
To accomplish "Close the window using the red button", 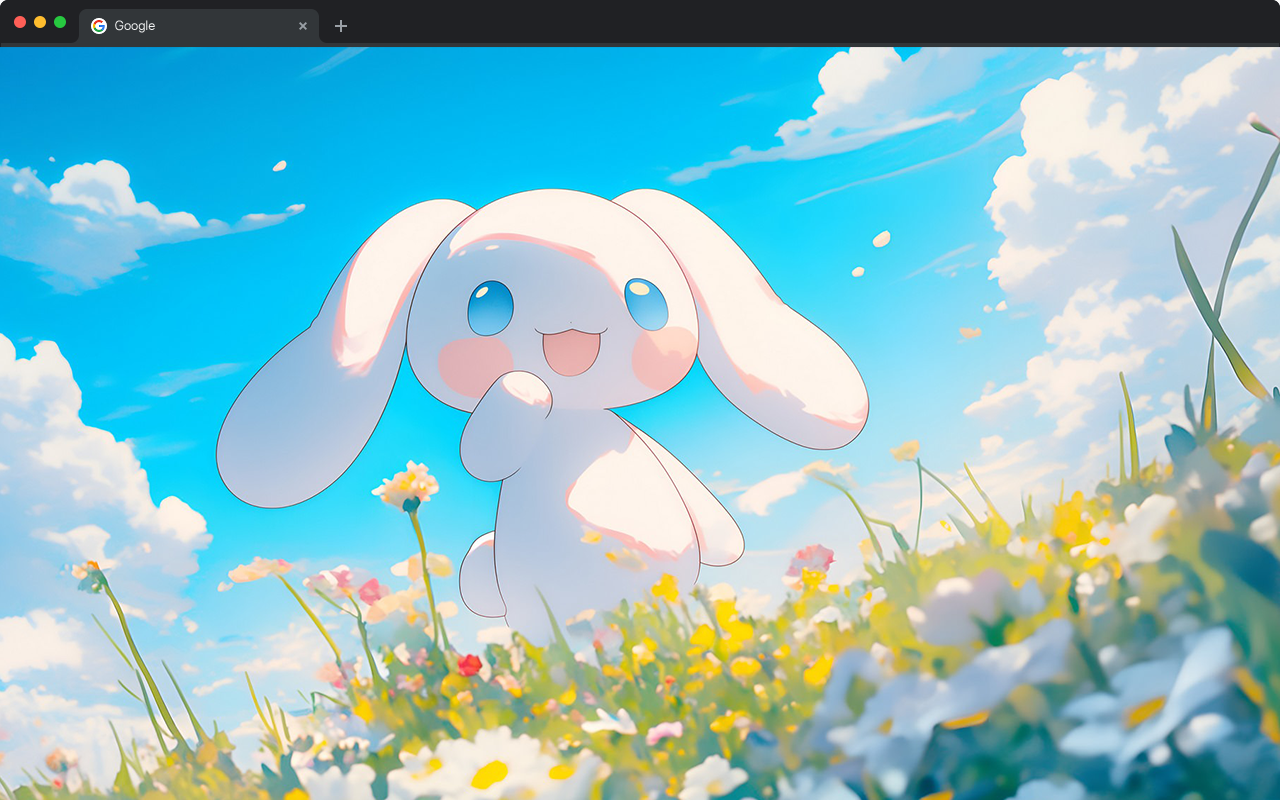I will click(20, 22).
